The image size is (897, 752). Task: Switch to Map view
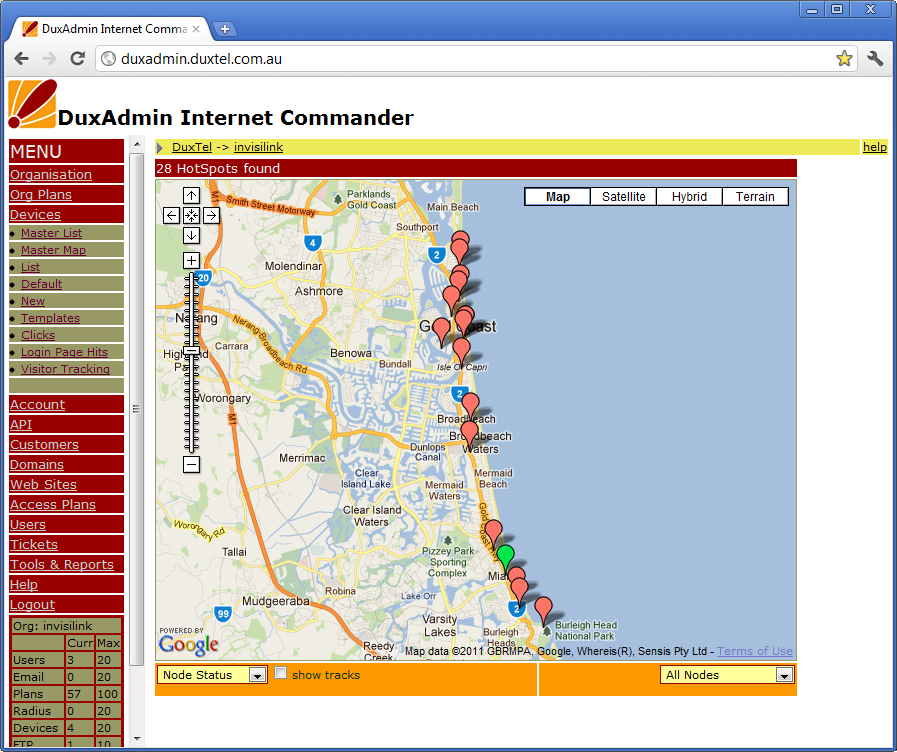pos(557,197)
